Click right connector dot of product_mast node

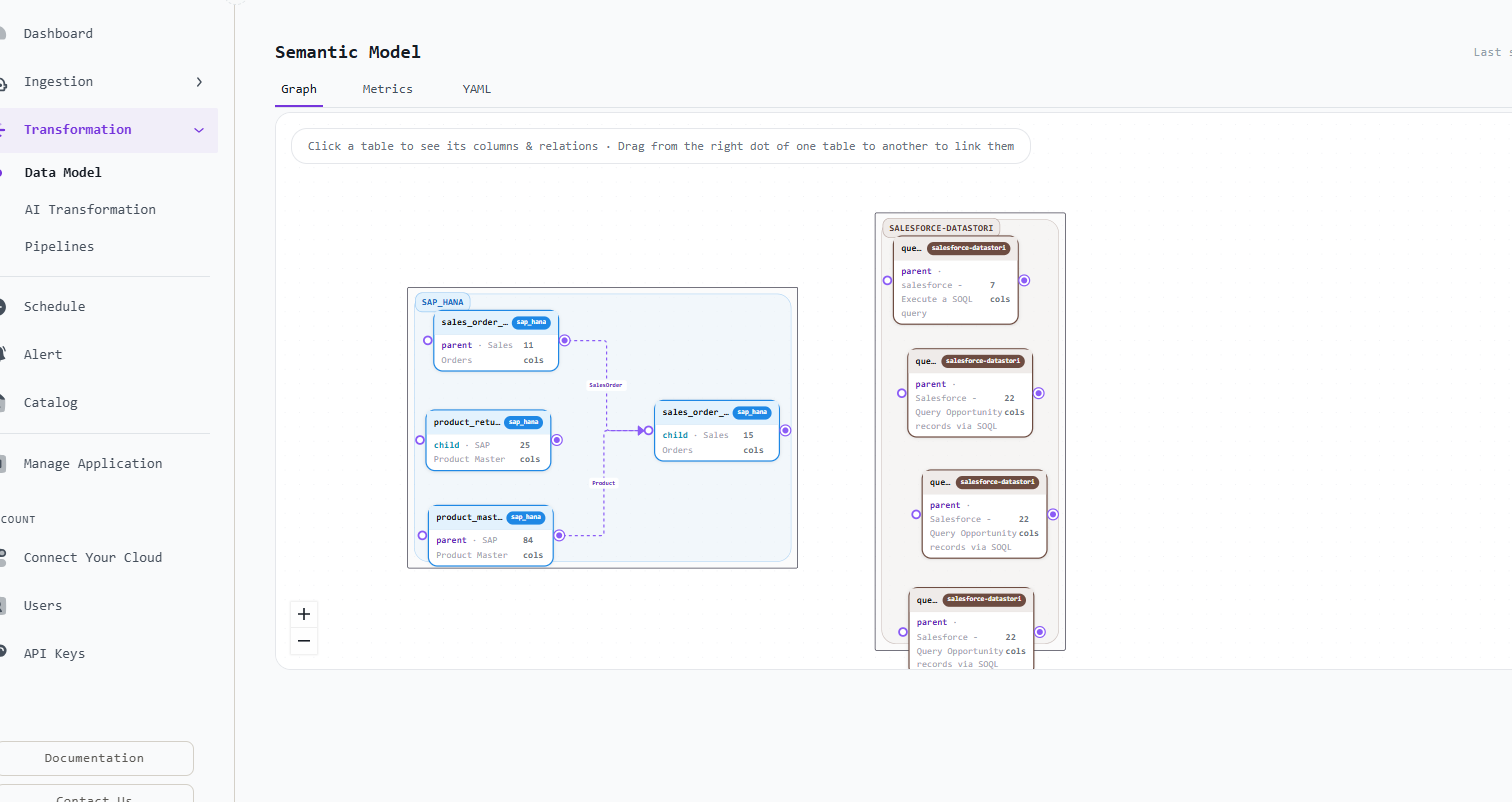point(559,535)
